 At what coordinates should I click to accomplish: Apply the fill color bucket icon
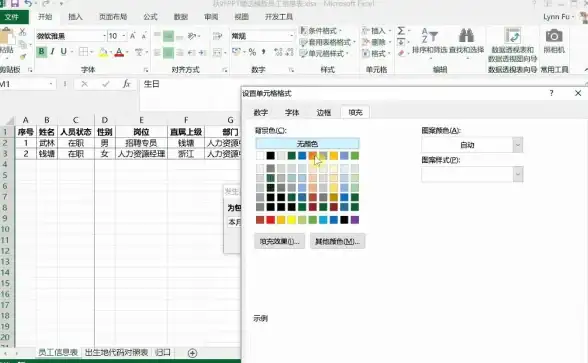(103, 52)
